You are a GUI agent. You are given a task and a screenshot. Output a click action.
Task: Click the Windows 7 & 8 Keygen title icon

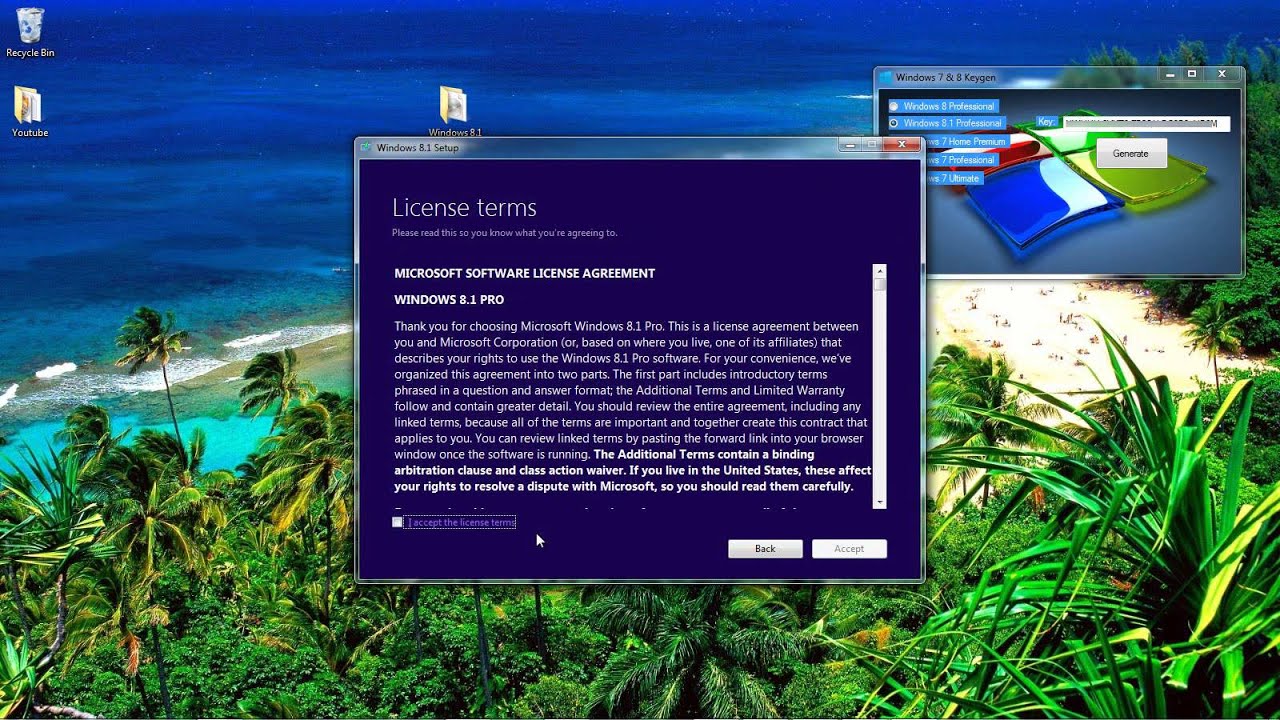pyautogui.click(x=885, y=77)
